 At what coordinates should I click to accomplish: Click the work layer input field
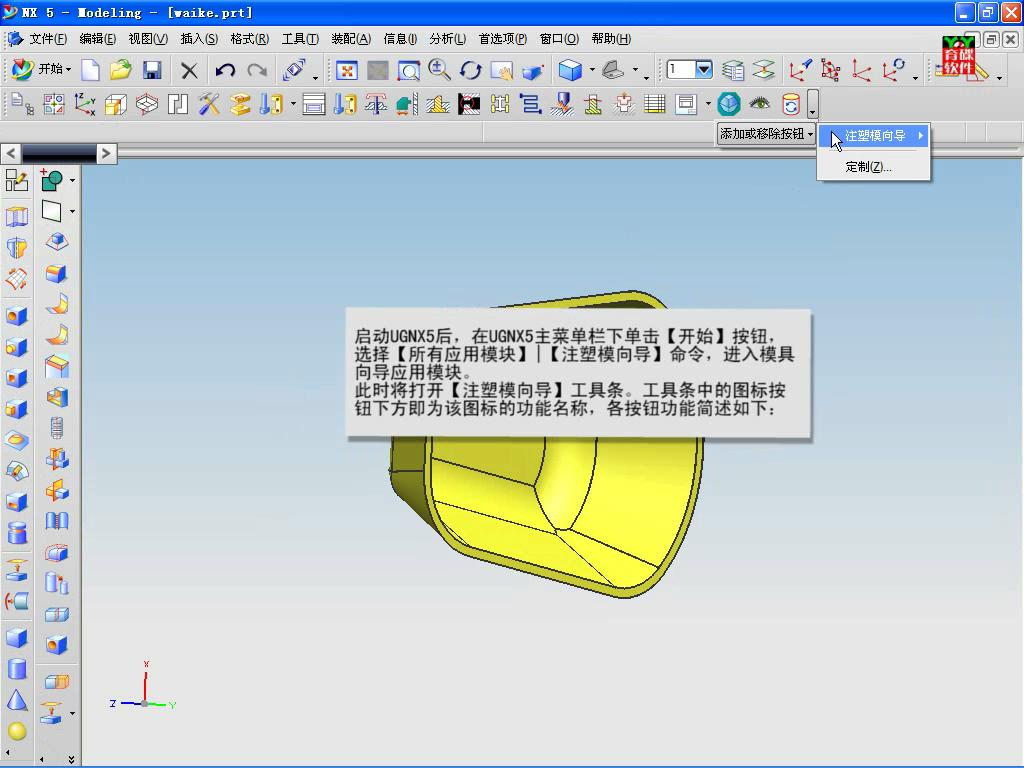pos(680,69)
